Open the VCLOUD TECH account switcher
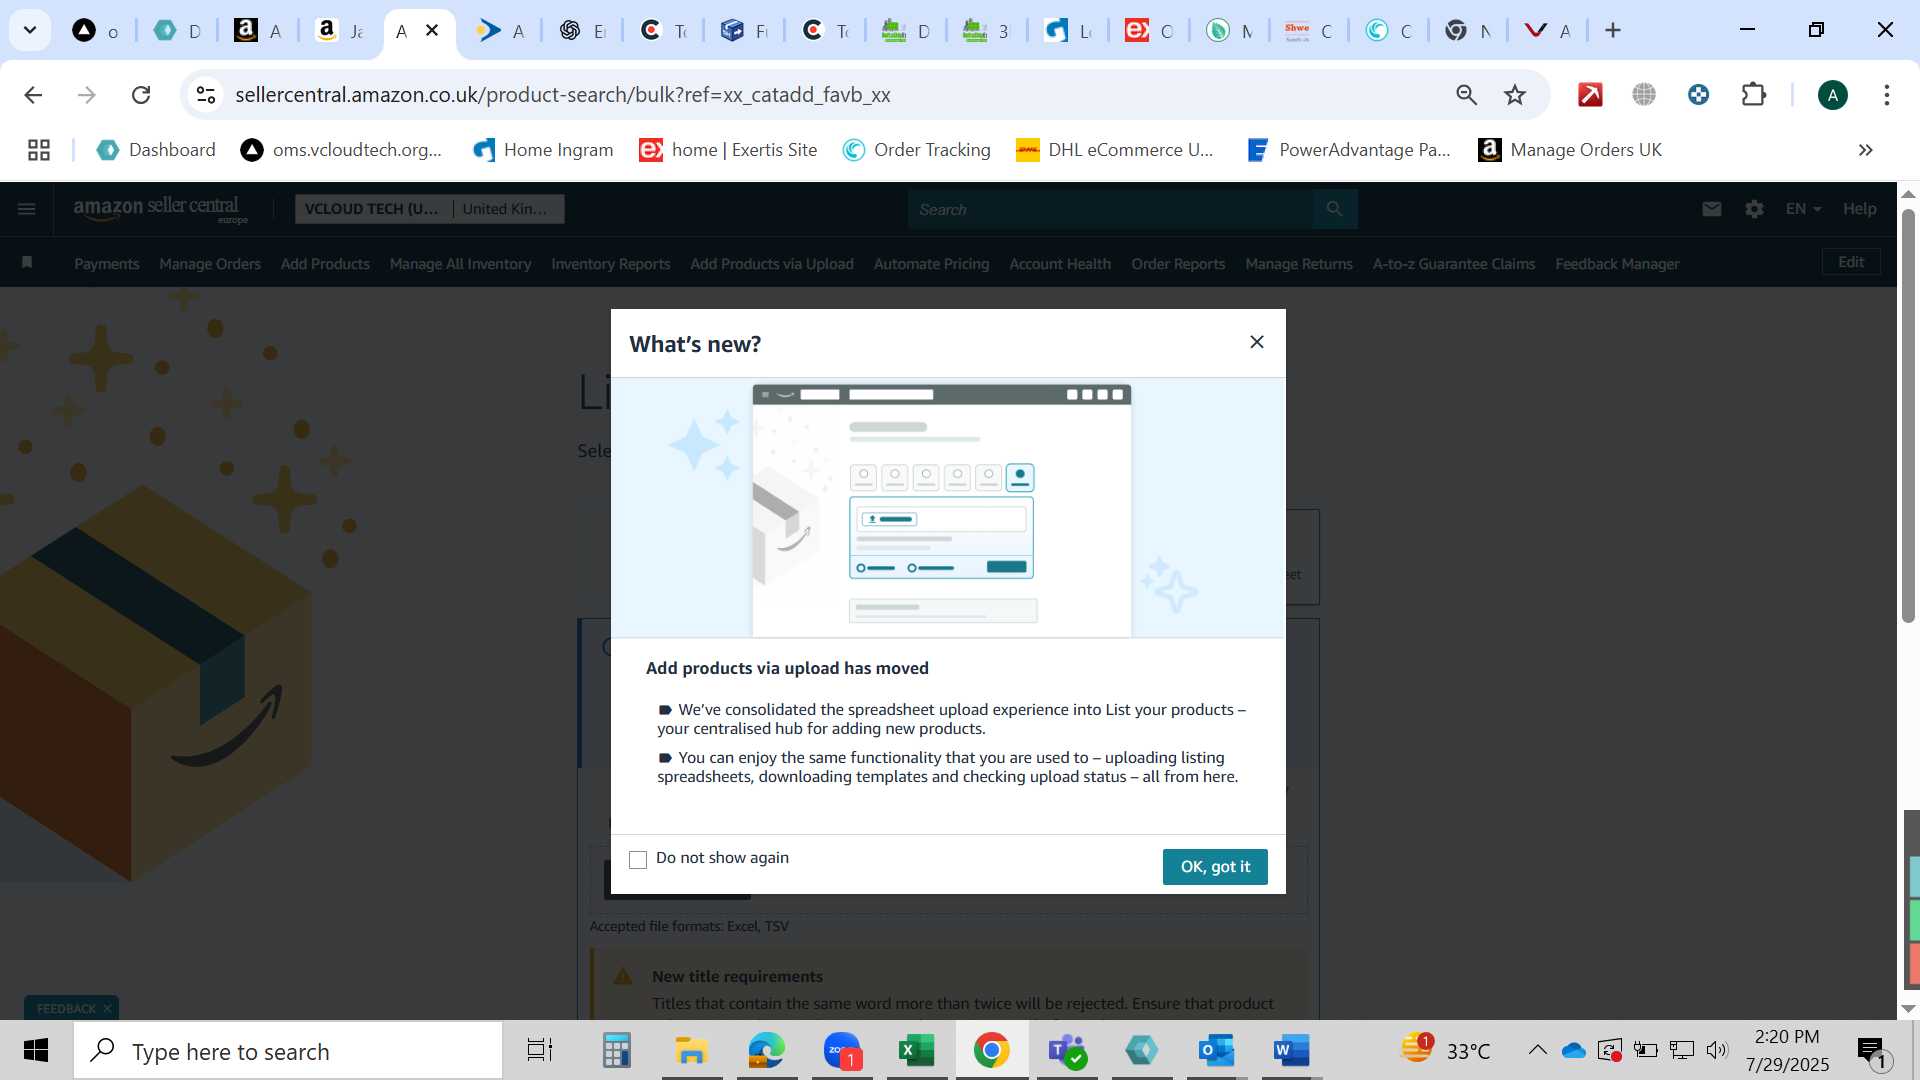1920x1080 pixels. [430, 209]
